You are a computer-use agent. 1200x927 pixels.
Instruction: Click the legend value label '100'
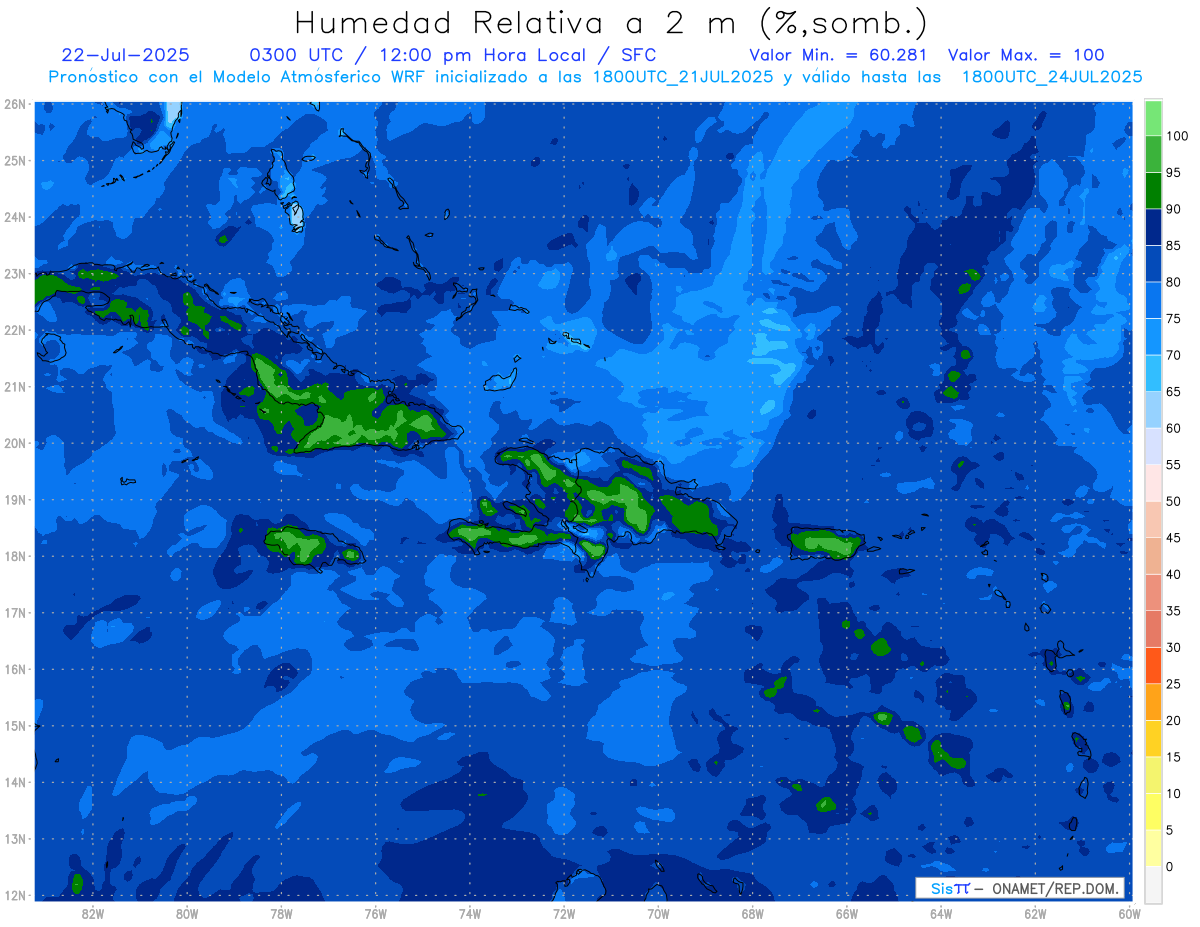pos(1177,136)
